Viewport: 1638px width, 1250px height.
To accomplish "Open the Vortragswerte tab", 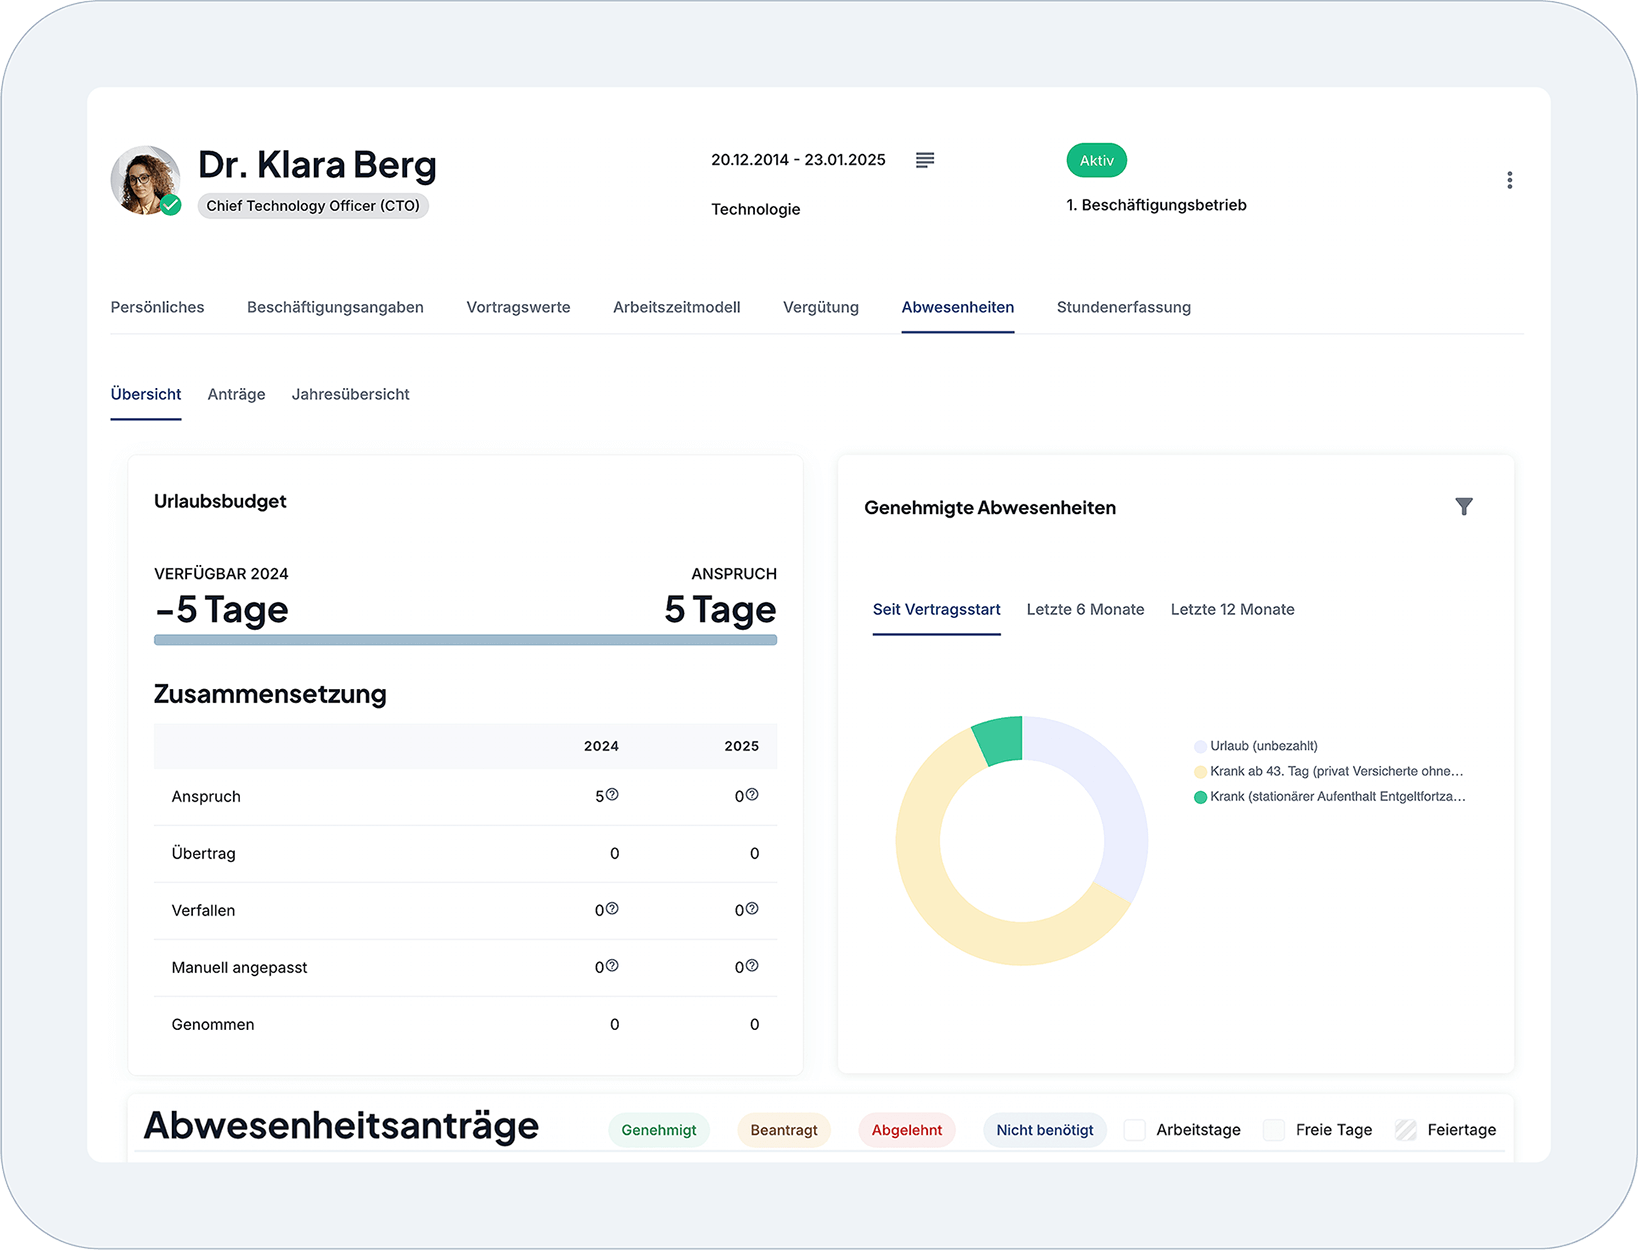I will pyautogui.click(x=518, y=307).
